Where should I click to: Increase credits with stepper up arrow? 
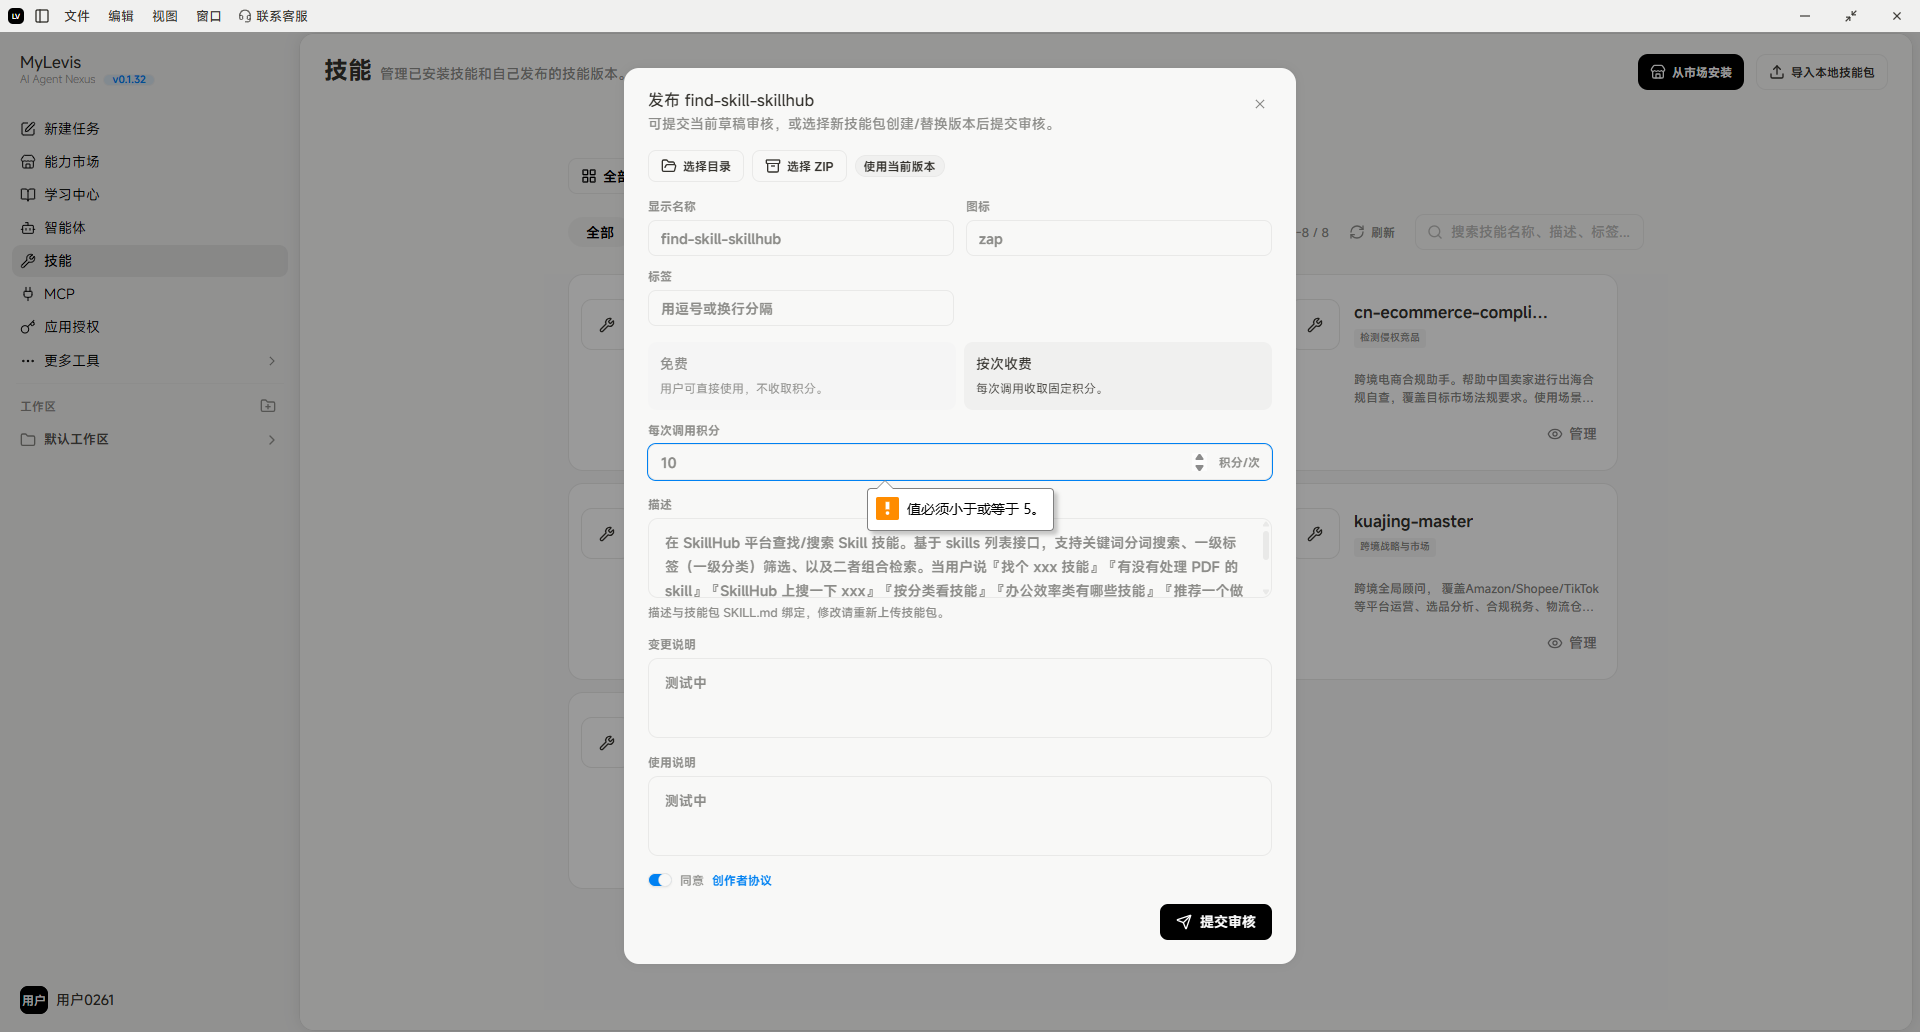1199,457
